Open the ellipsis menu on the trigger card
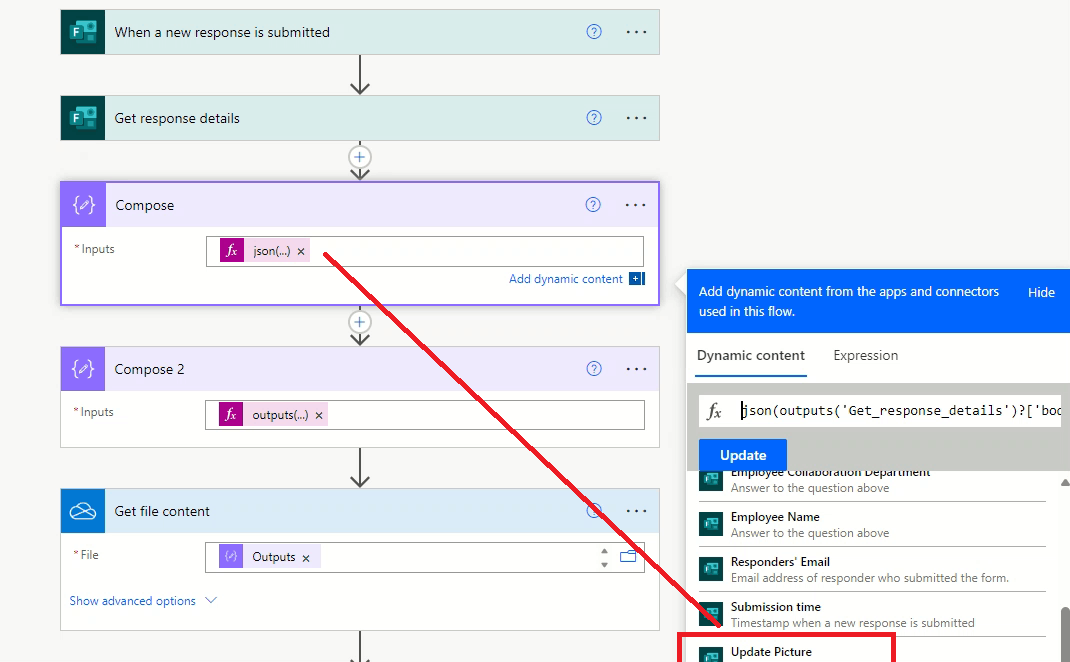 636,31
